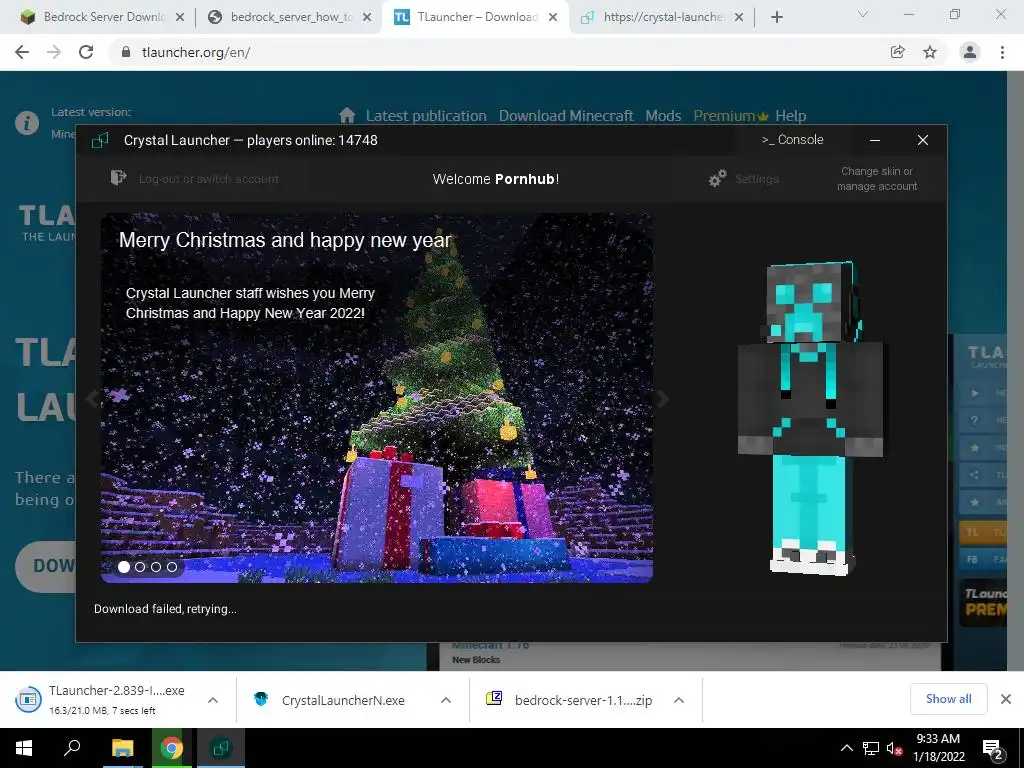1024x768 pixels.
Task: Select fourth slideshow dot indicator
Action: 172,567
